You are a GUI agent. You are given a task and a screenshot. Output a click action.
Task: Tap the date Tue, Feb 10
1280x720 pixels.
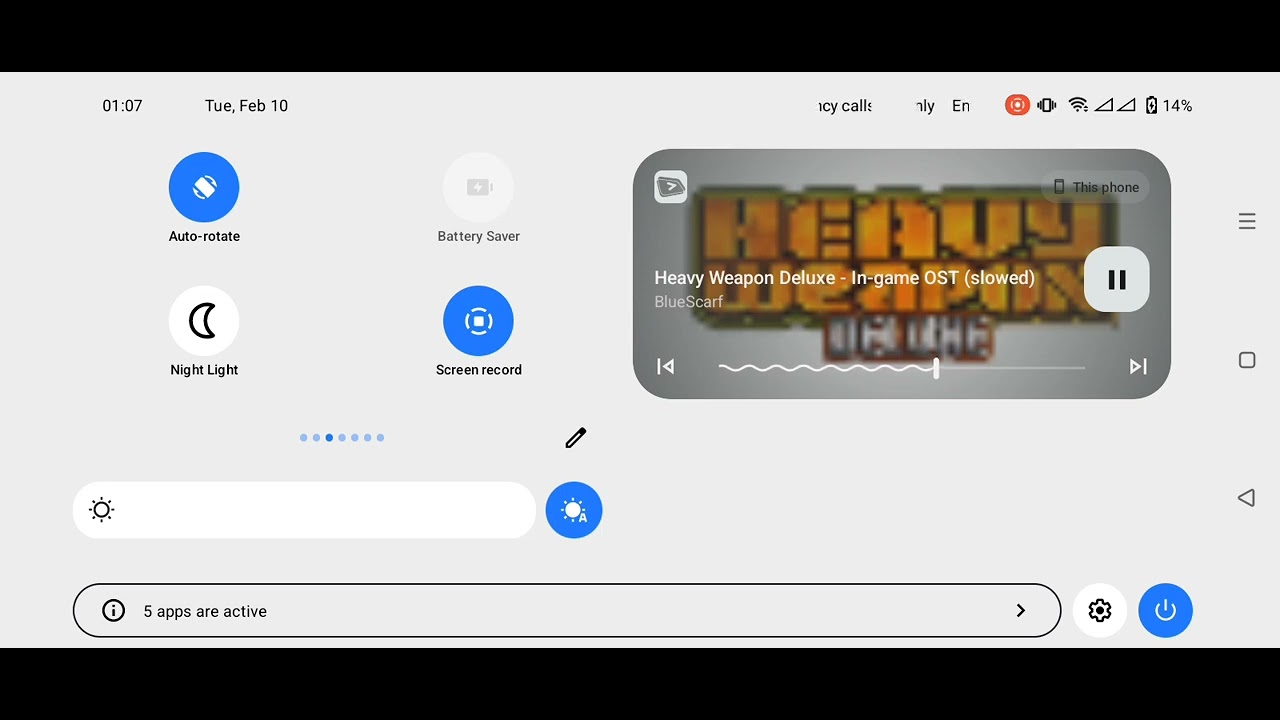pyautogui.click(x=246, y=106)
